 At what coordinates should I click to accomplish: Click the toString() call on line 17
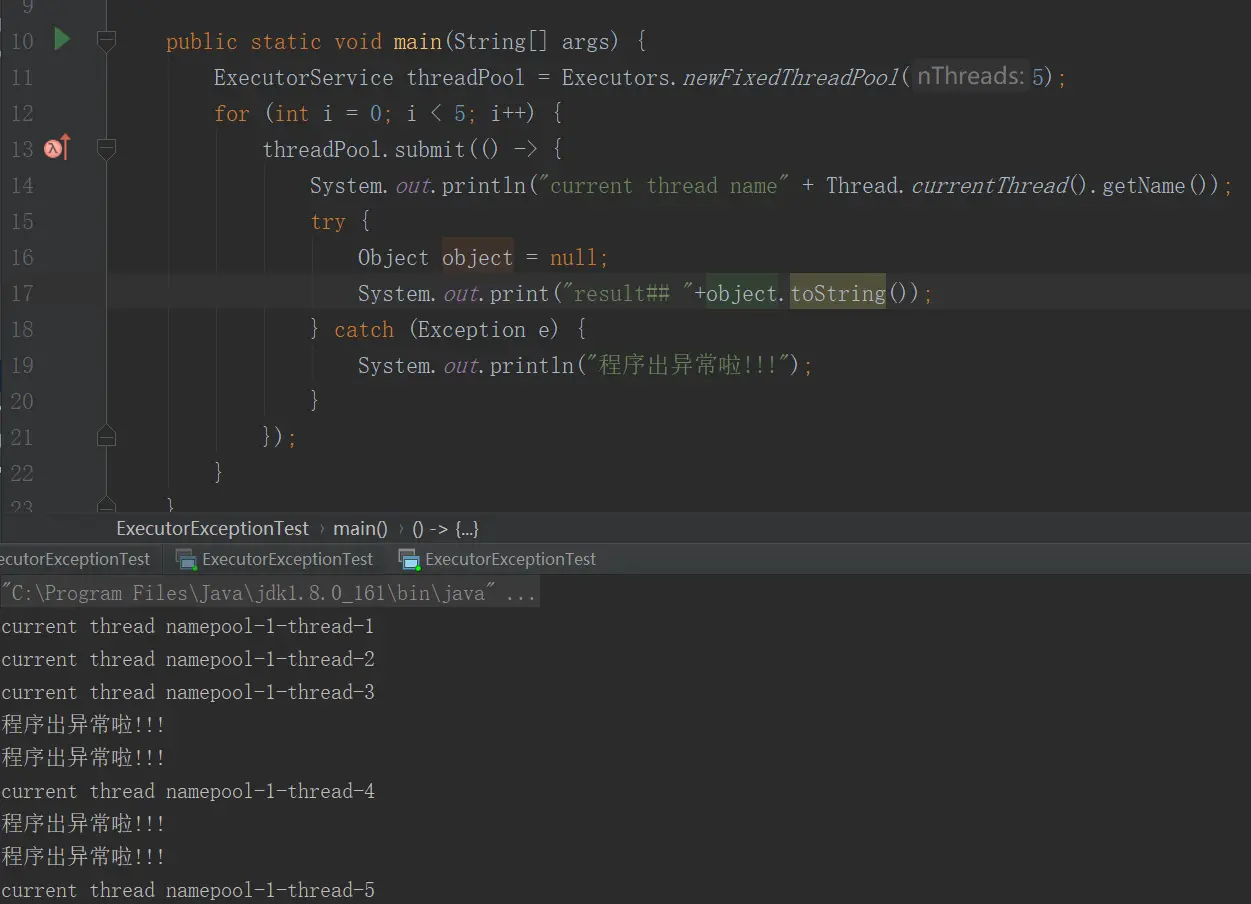(838, 293)
